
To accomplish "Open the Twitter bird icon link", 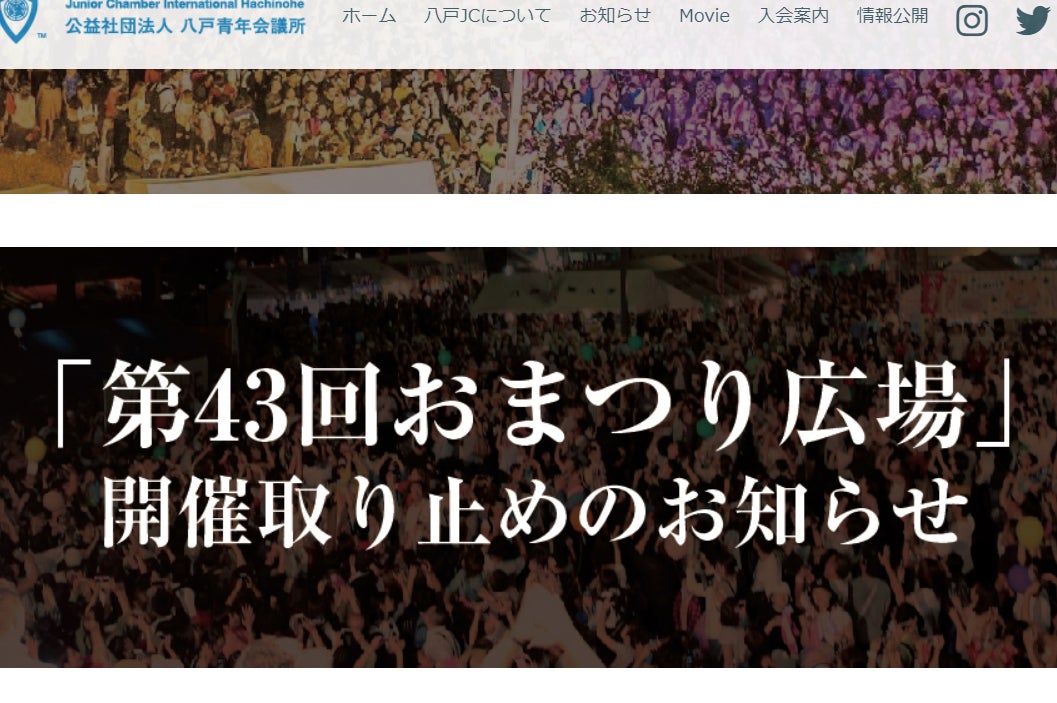I will pos(1033,20).
